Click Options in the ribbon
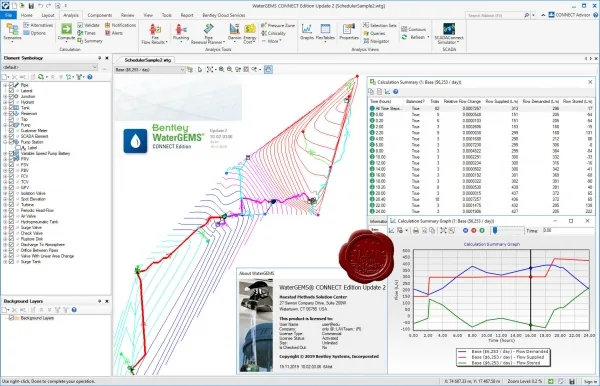The image size is (600, 386). click(34, 33)
